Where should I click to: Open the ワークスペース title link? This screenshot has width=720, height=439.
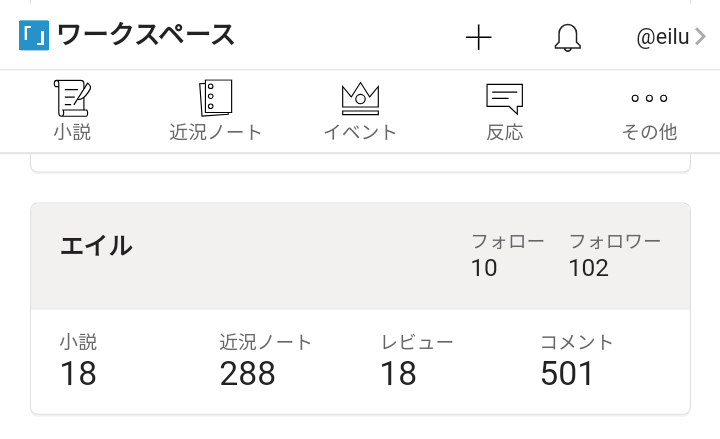tap(146, 36)
